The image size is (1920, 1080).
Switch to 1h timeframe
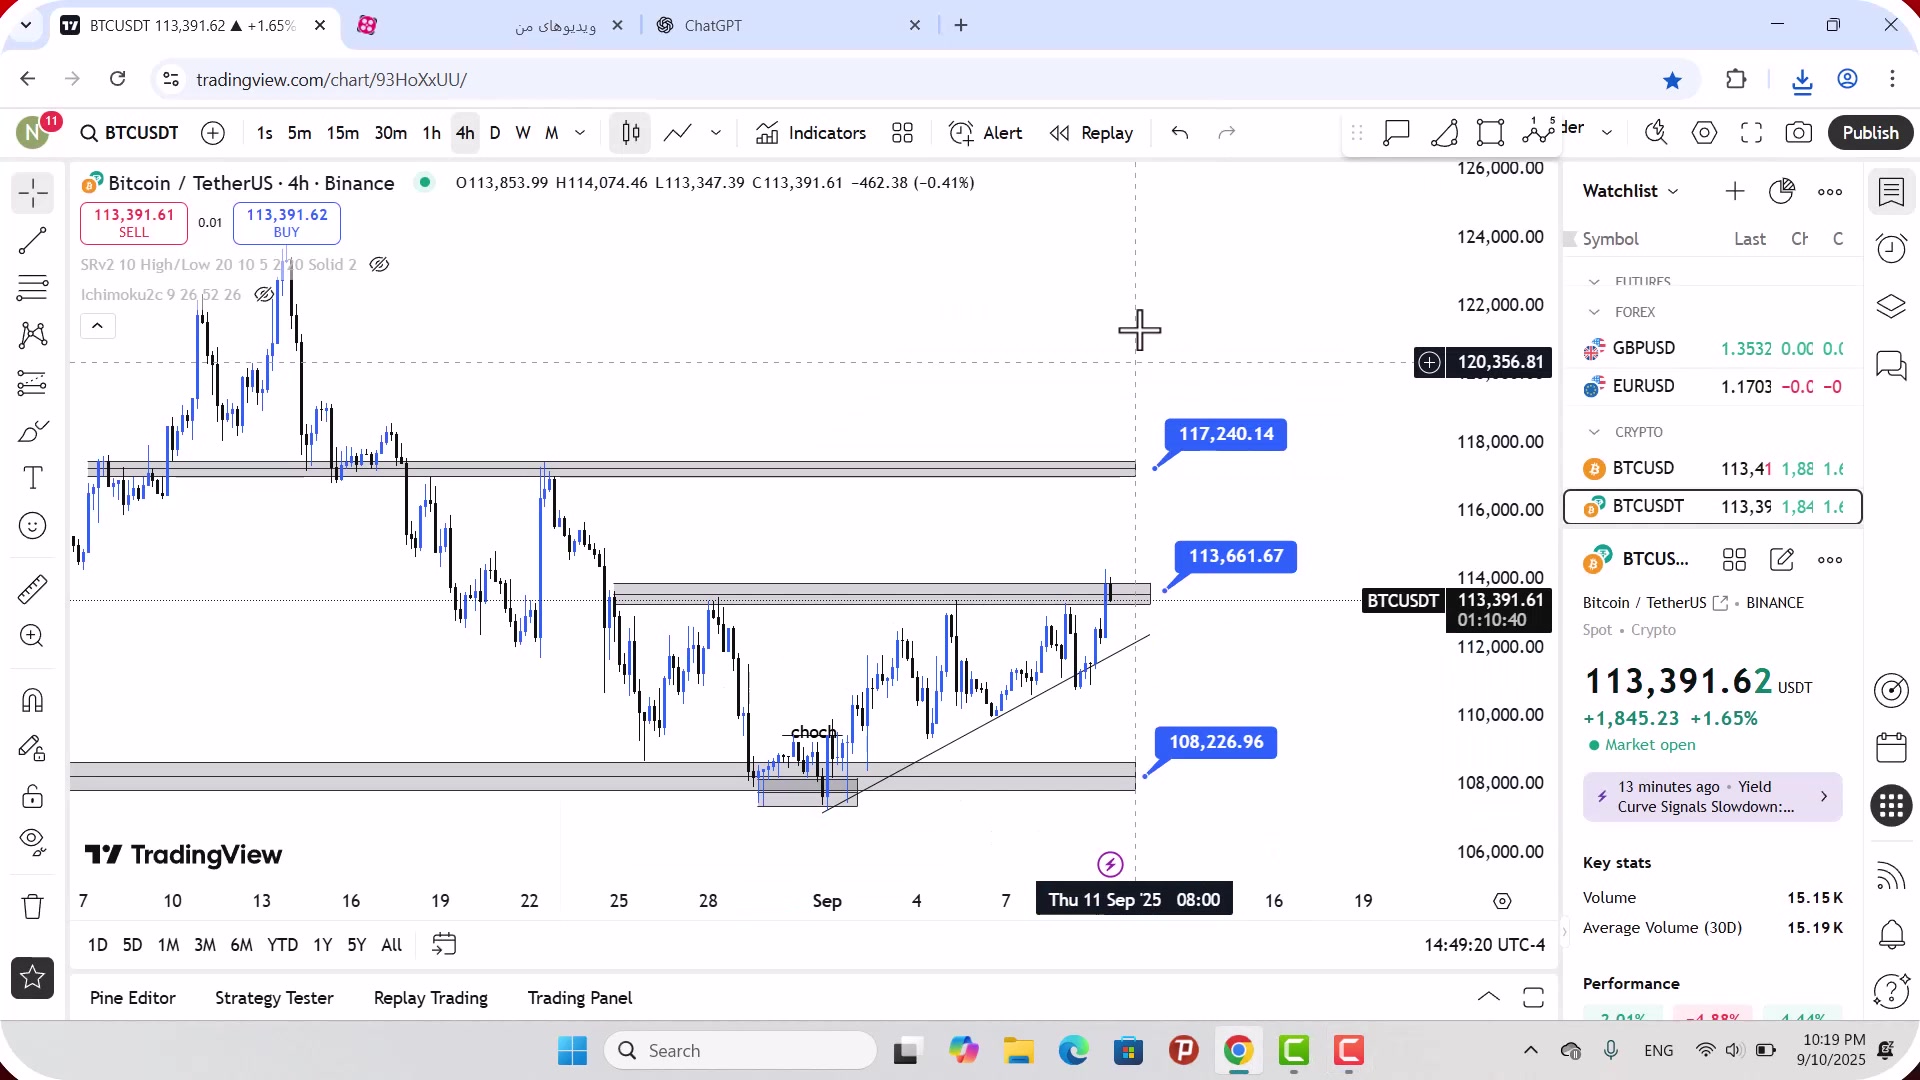[x=431, y=133]
